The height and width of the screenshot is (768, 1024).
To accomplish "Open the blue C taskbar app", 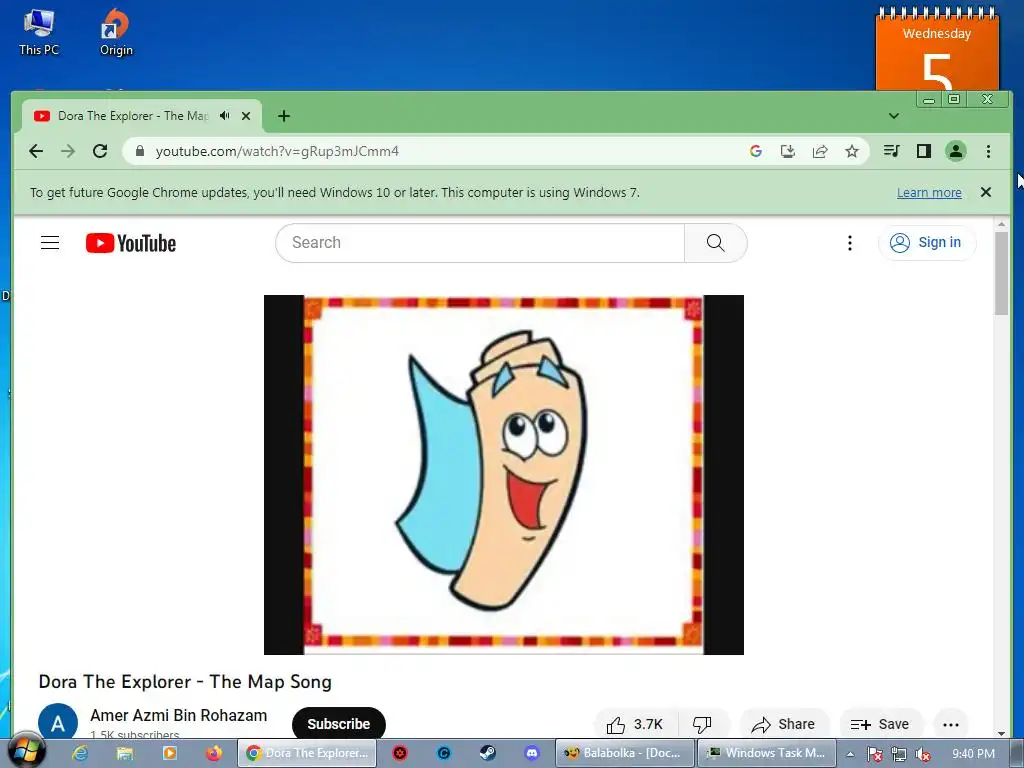I will [x=444, y=753].
